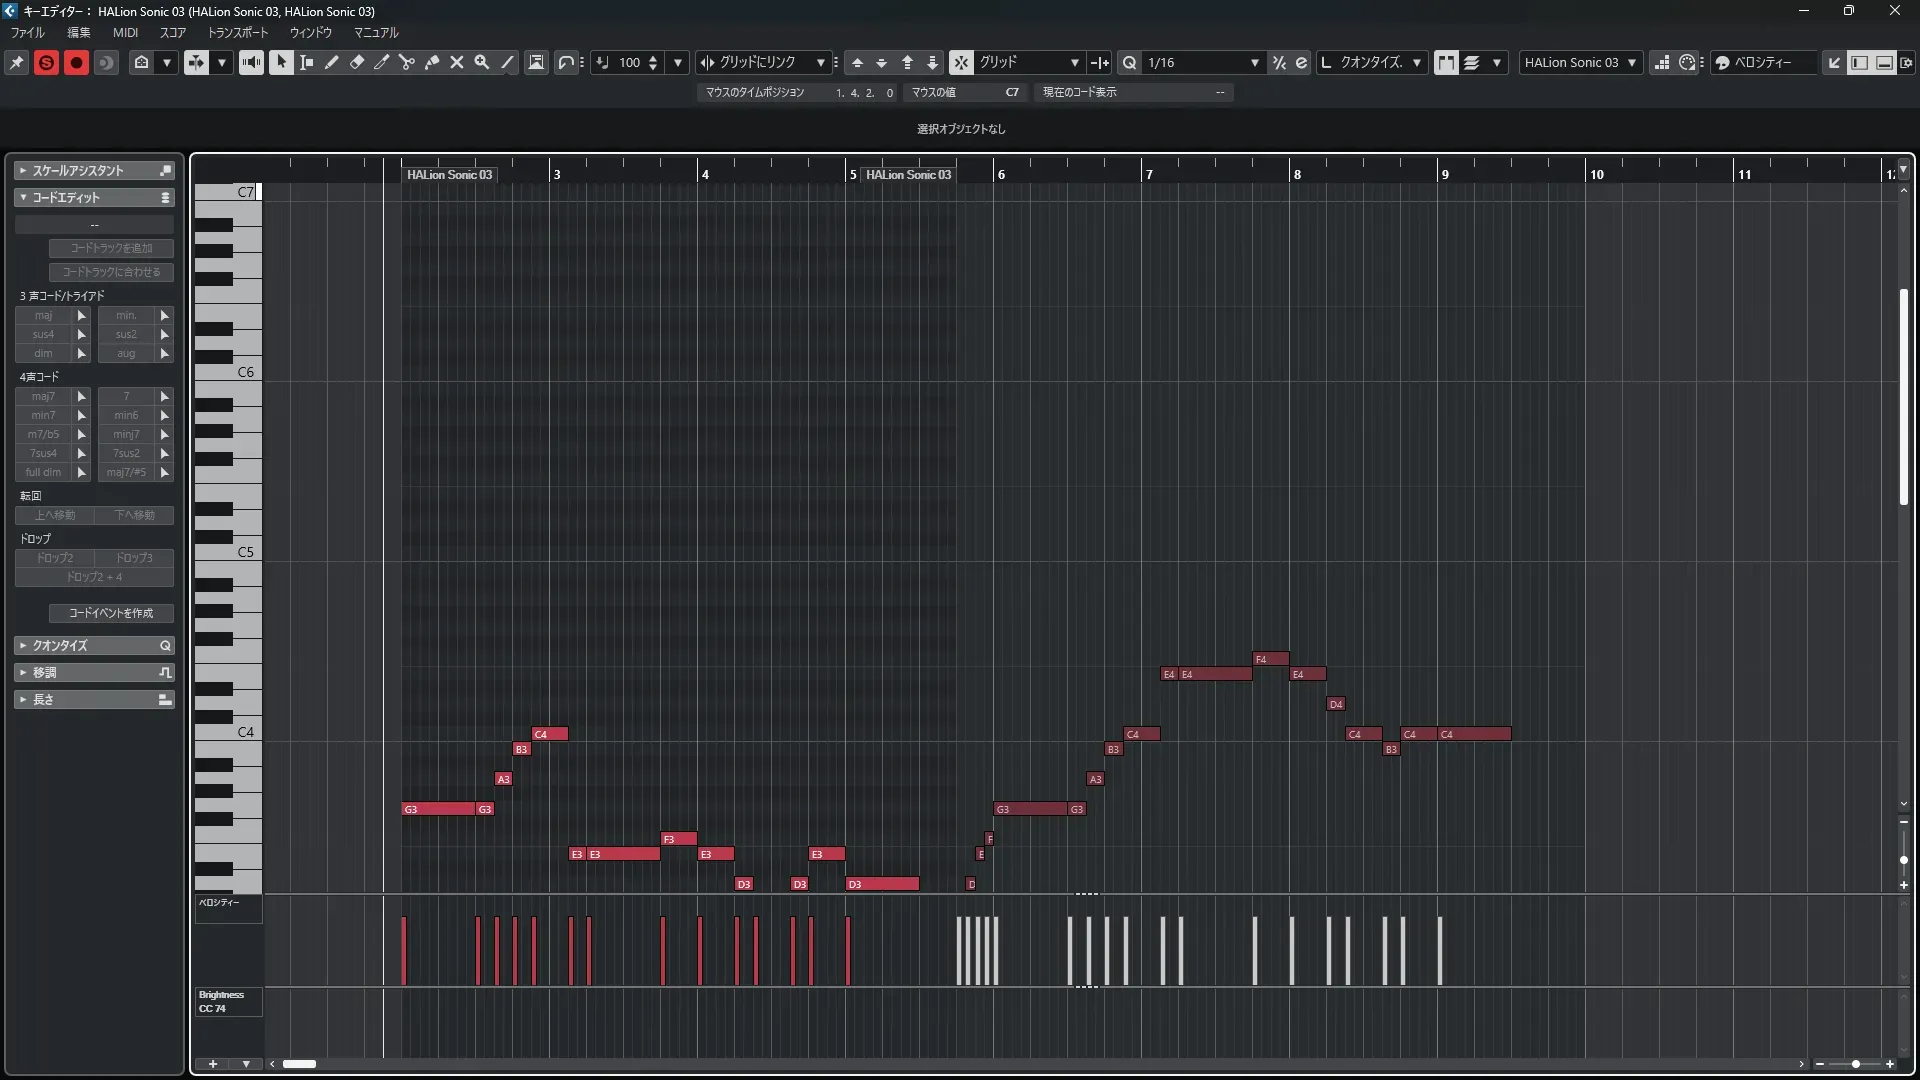Open the トランスポート menu
Viewport: 1920px width, 1080px height.
[x=238, y=32]
